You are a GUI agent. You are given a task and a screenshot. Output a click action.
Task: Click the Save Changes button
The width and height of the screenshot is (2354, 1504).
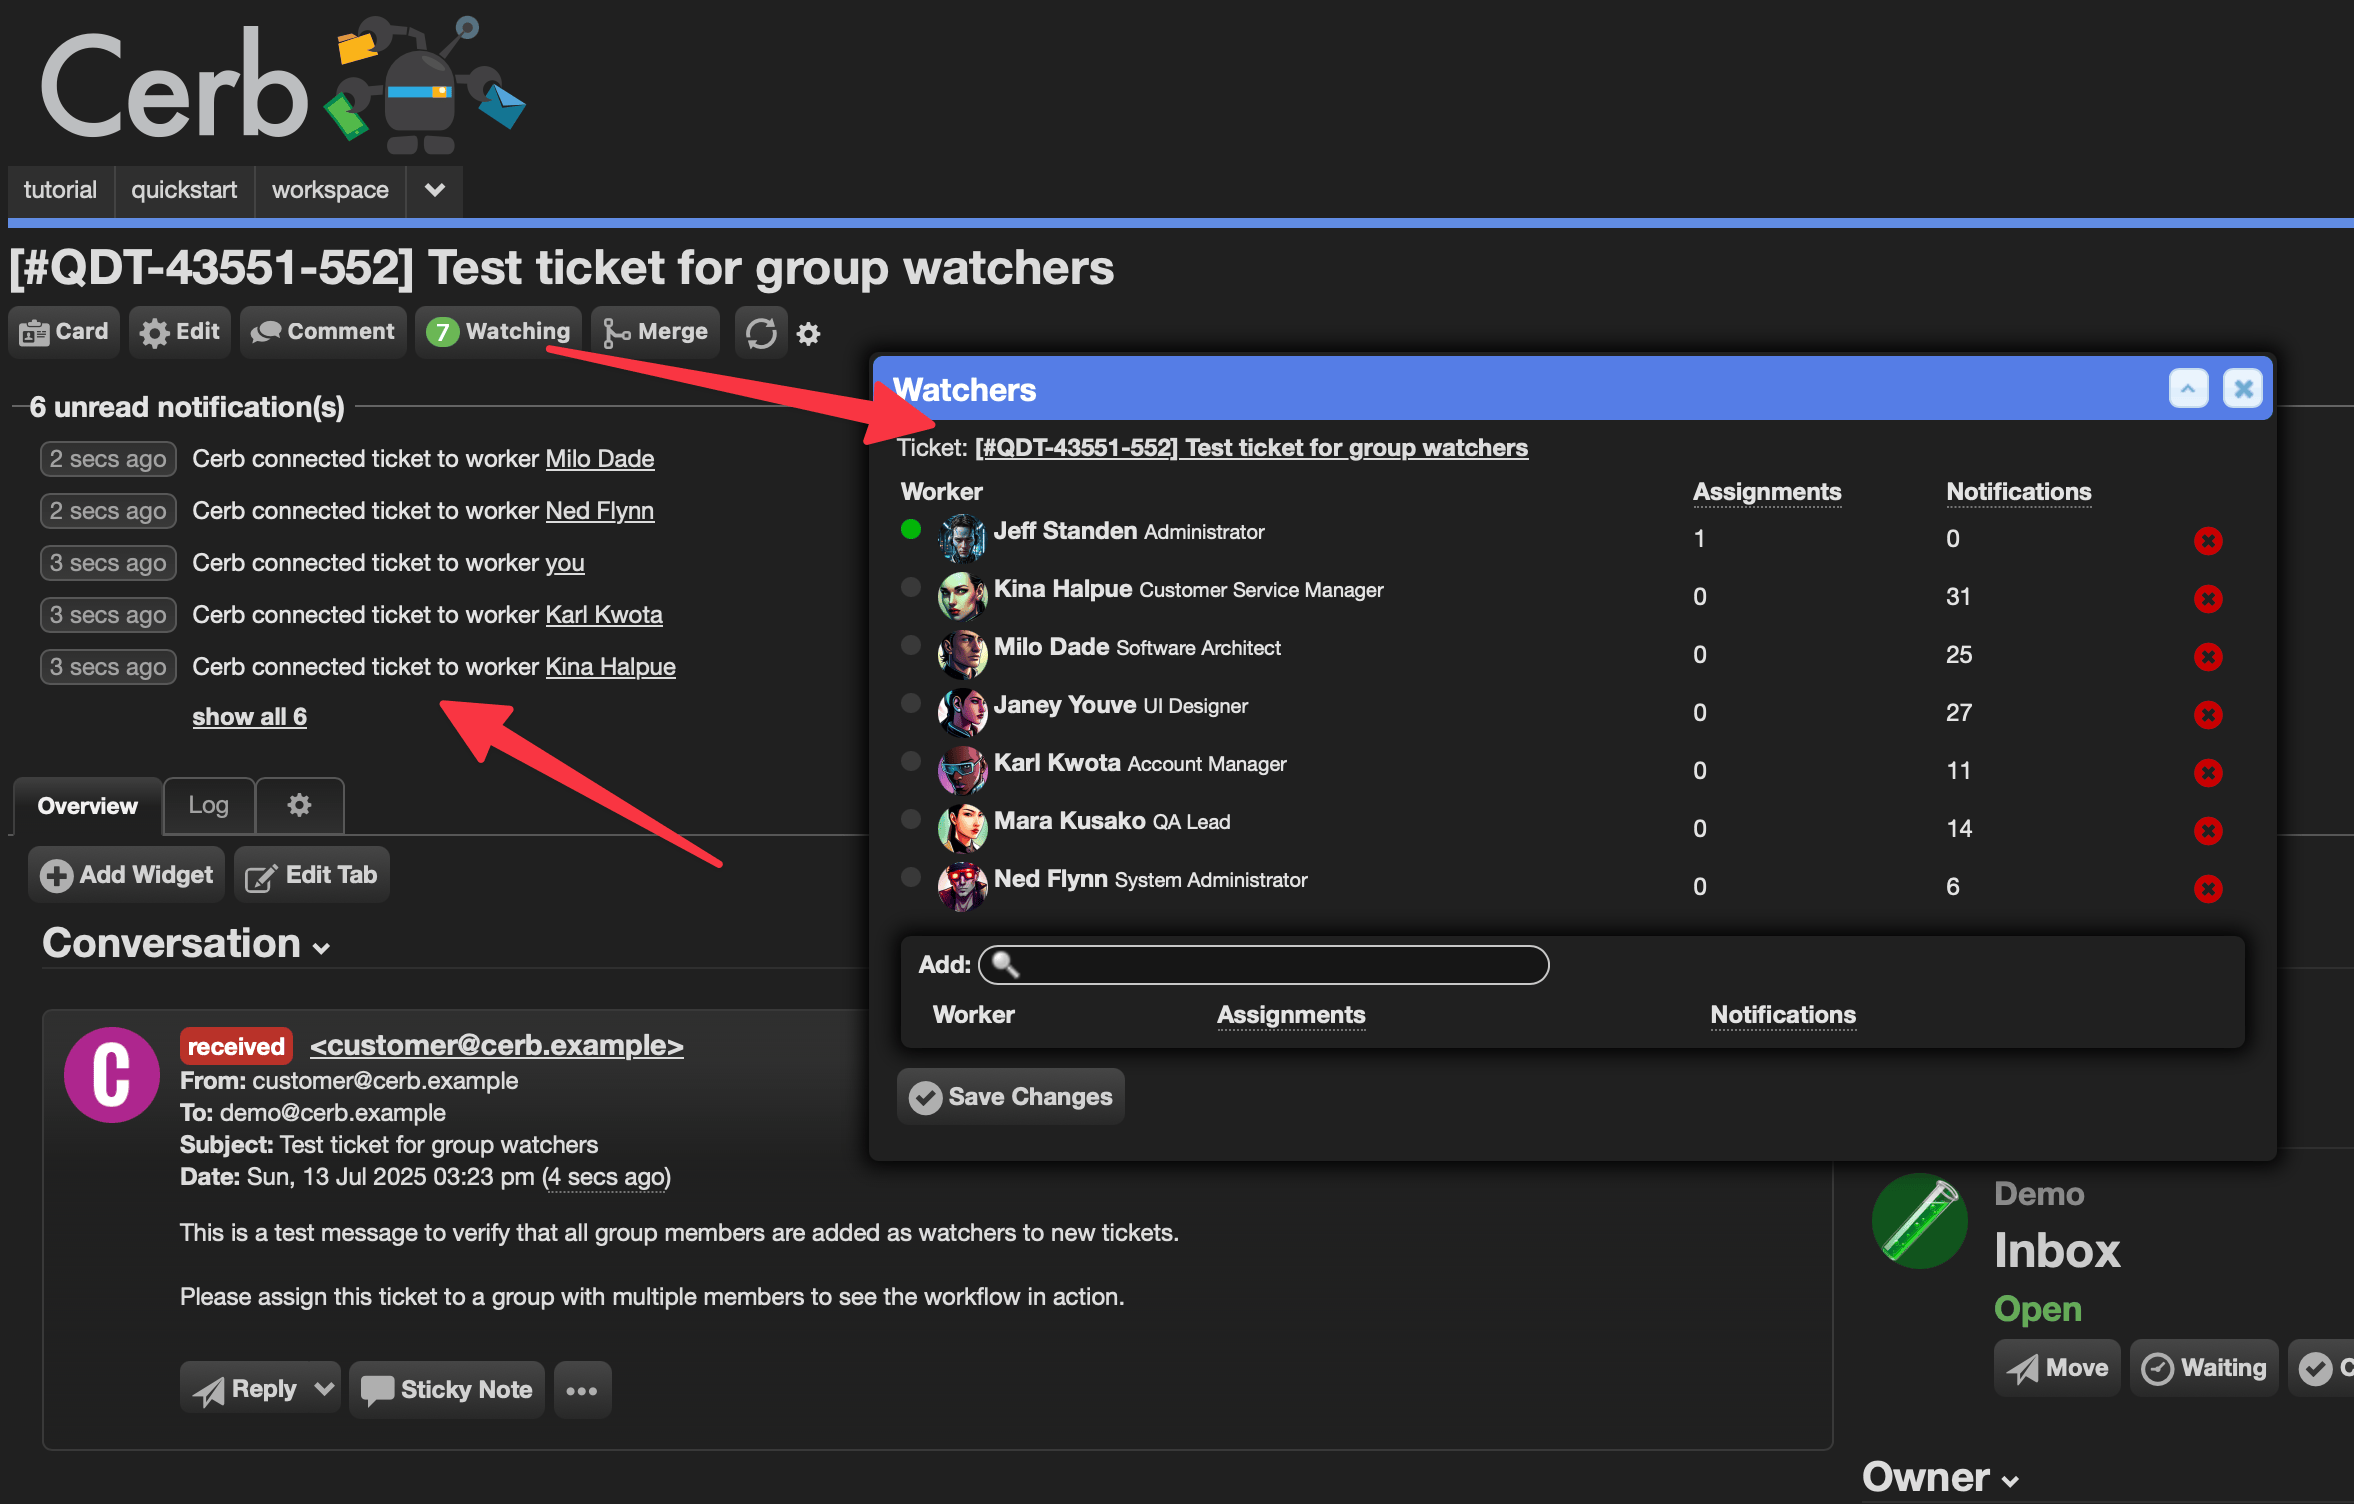pos(1010,1097)
